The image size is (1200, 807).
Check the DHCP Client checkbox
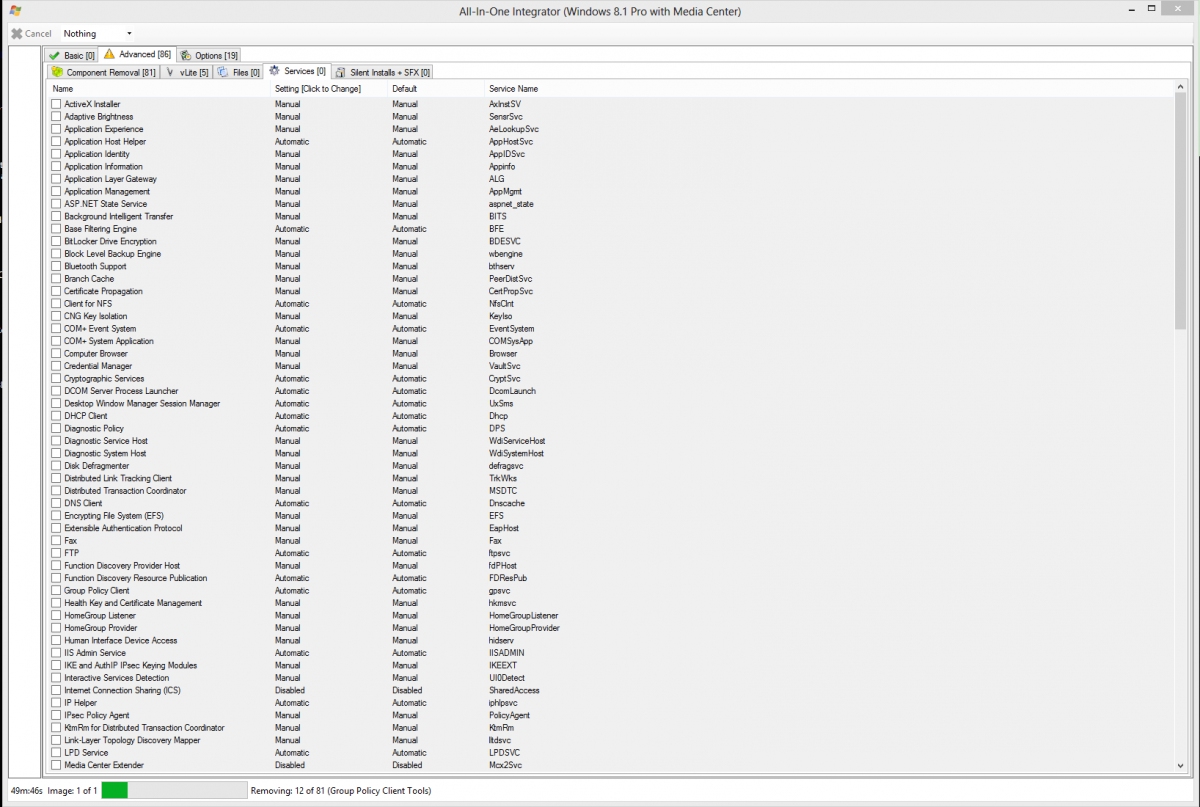tap(56, 416)
